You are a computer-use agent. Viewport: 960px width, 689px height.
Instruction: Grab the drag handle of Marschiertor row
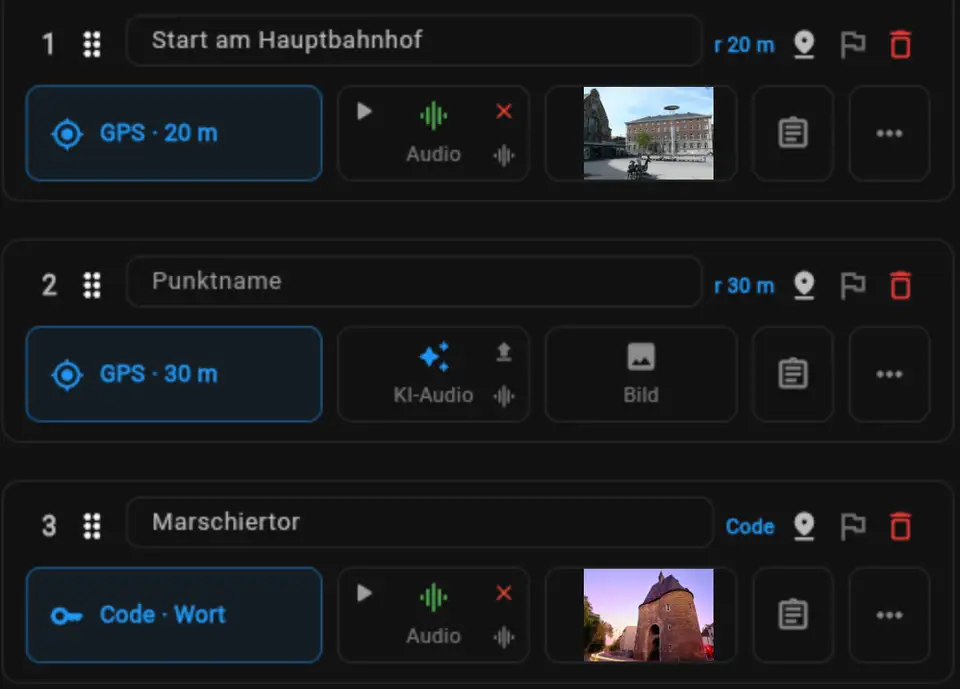coord(92,526)
